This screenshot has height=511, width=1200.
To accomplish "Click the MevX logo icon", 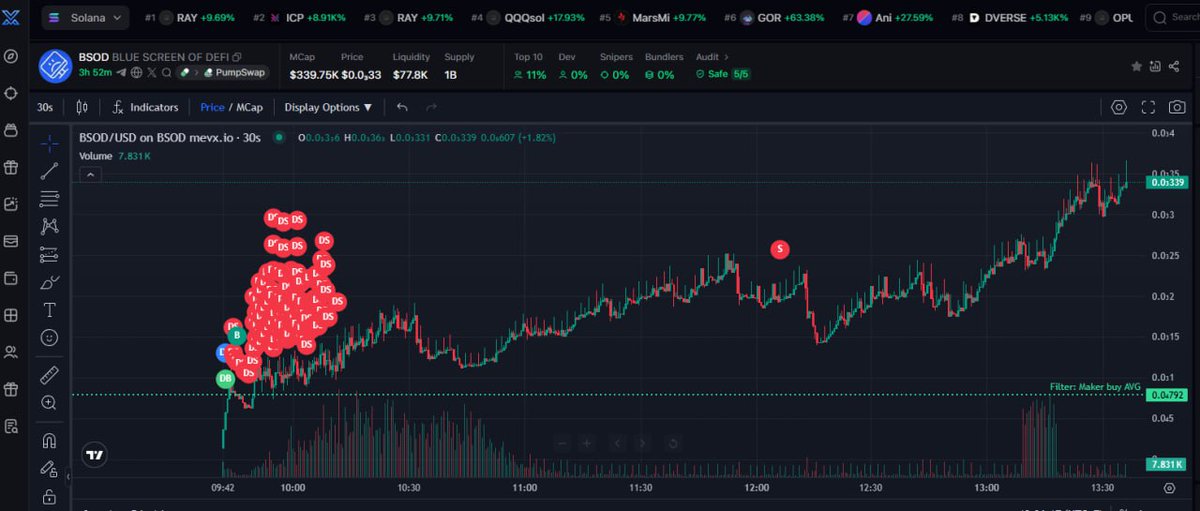I will [x=11, y=17].
